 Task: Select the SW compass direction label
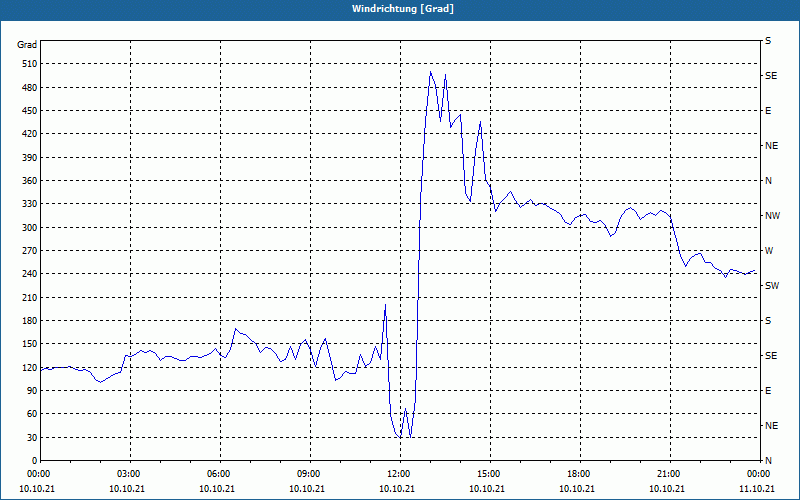[x=772, y=286]
